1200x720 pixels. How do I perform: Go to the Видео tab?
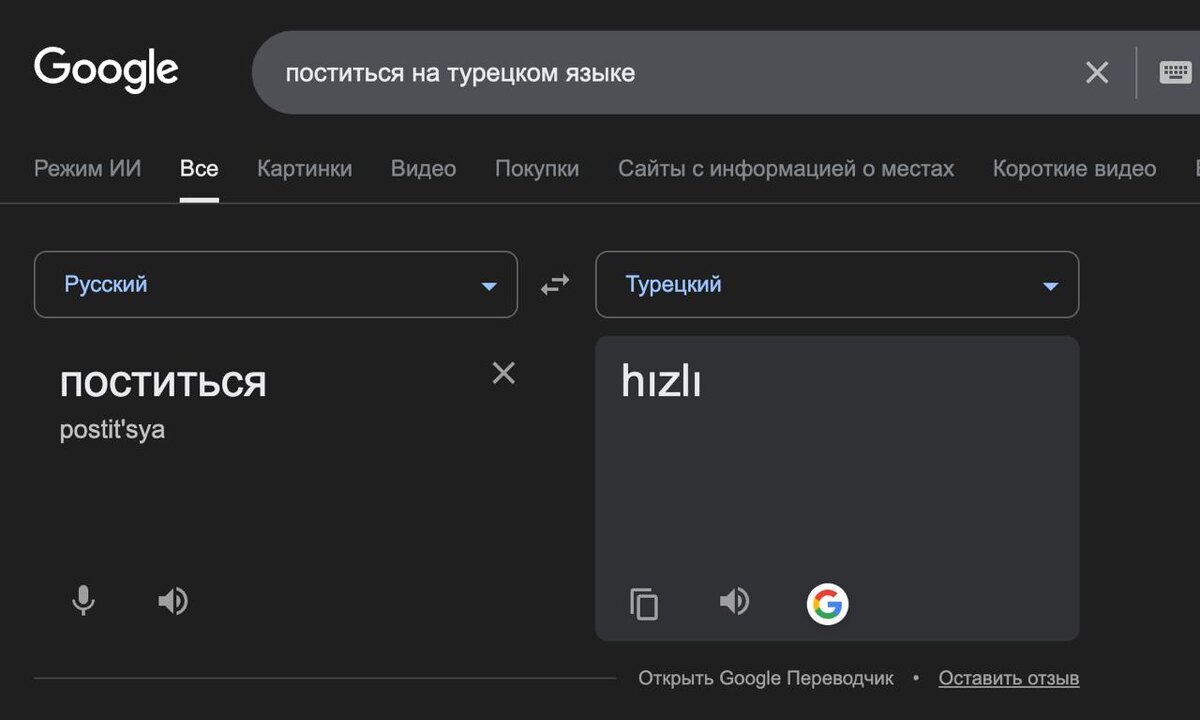(x=423, y=169)
